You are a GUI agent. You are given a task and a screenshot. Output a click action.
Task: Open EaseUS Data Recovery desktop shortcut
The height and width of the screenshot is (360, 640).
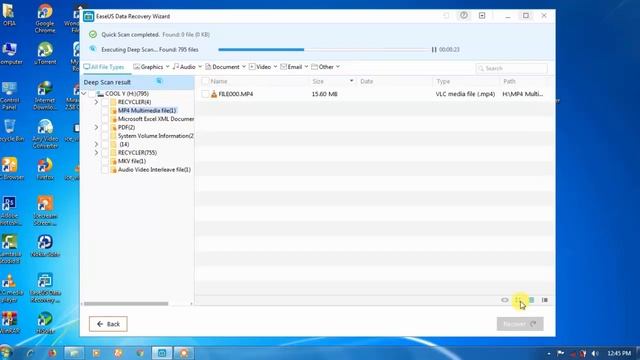(x=45, y=288)
